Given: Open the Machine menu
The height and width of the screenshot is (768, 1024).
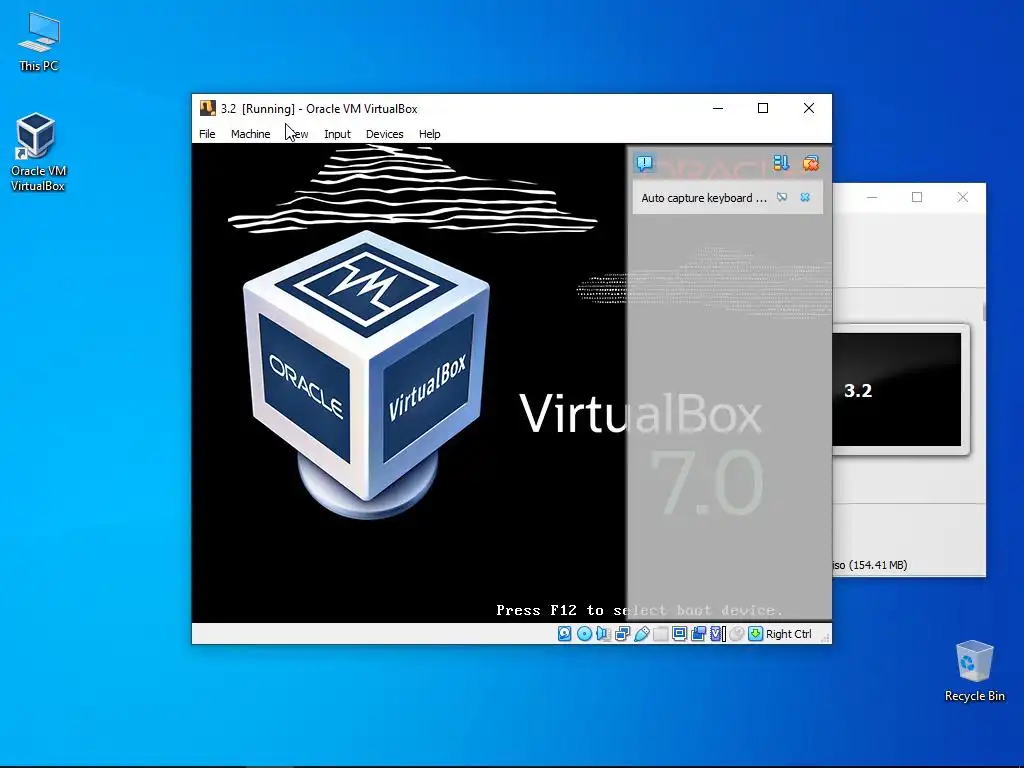Looking at the screenshot, I should (250, 134).
